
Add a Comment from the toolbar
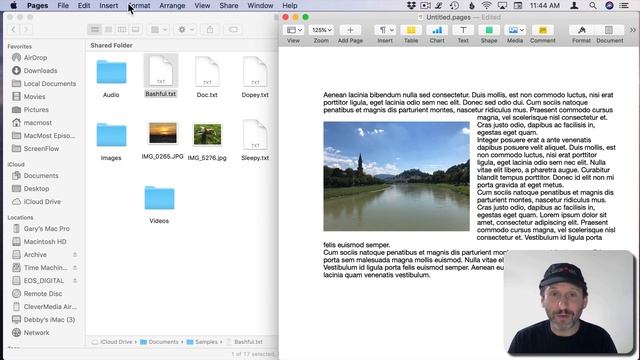coord(542,30)
